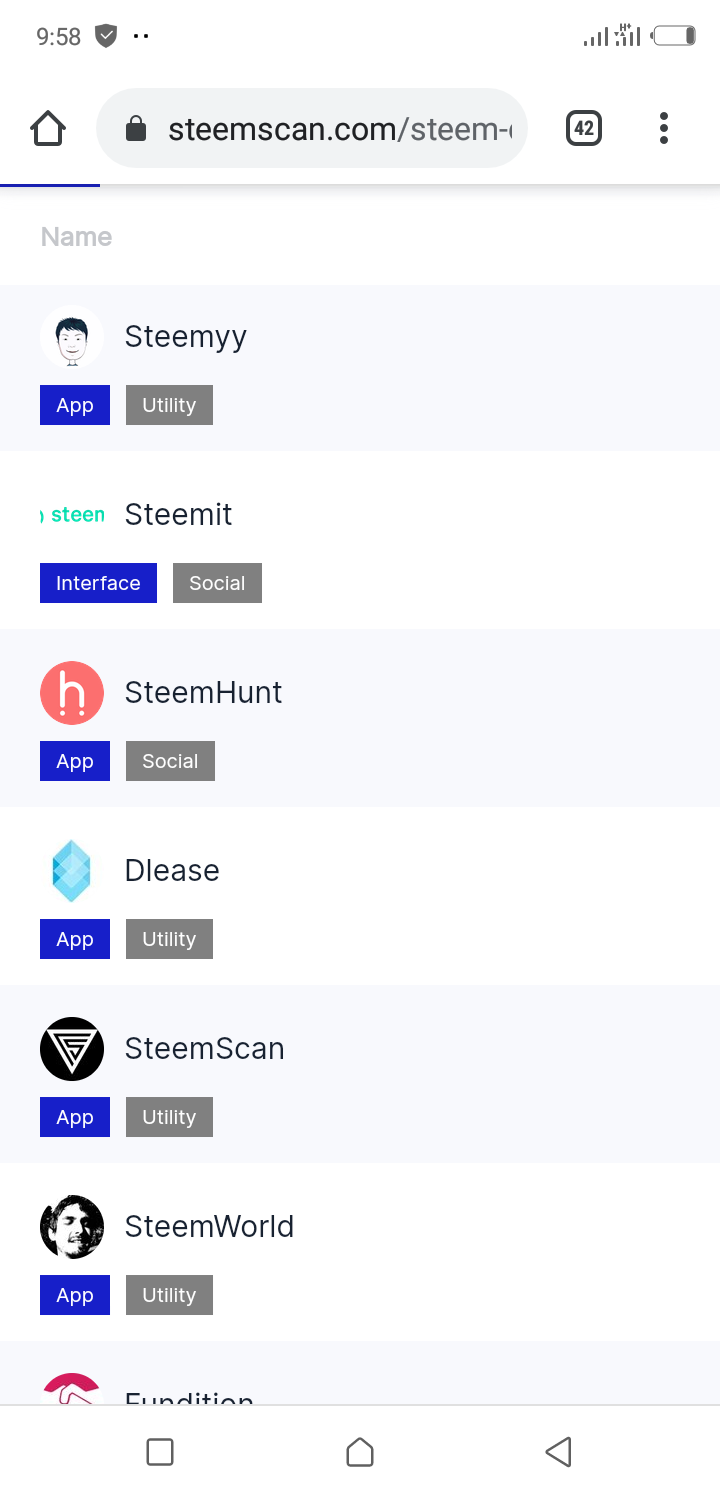This screenshot has height=1500, width=720.
Task: Tap the Android recent apps square button
Action: pyautogui.click(x=160, y=1452)
